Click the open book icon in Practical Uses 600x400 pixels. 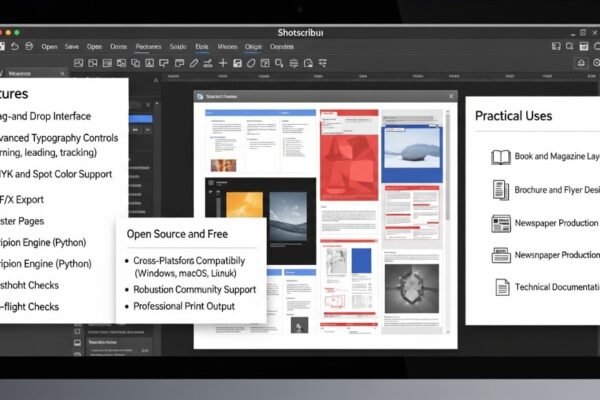[501, 157]
